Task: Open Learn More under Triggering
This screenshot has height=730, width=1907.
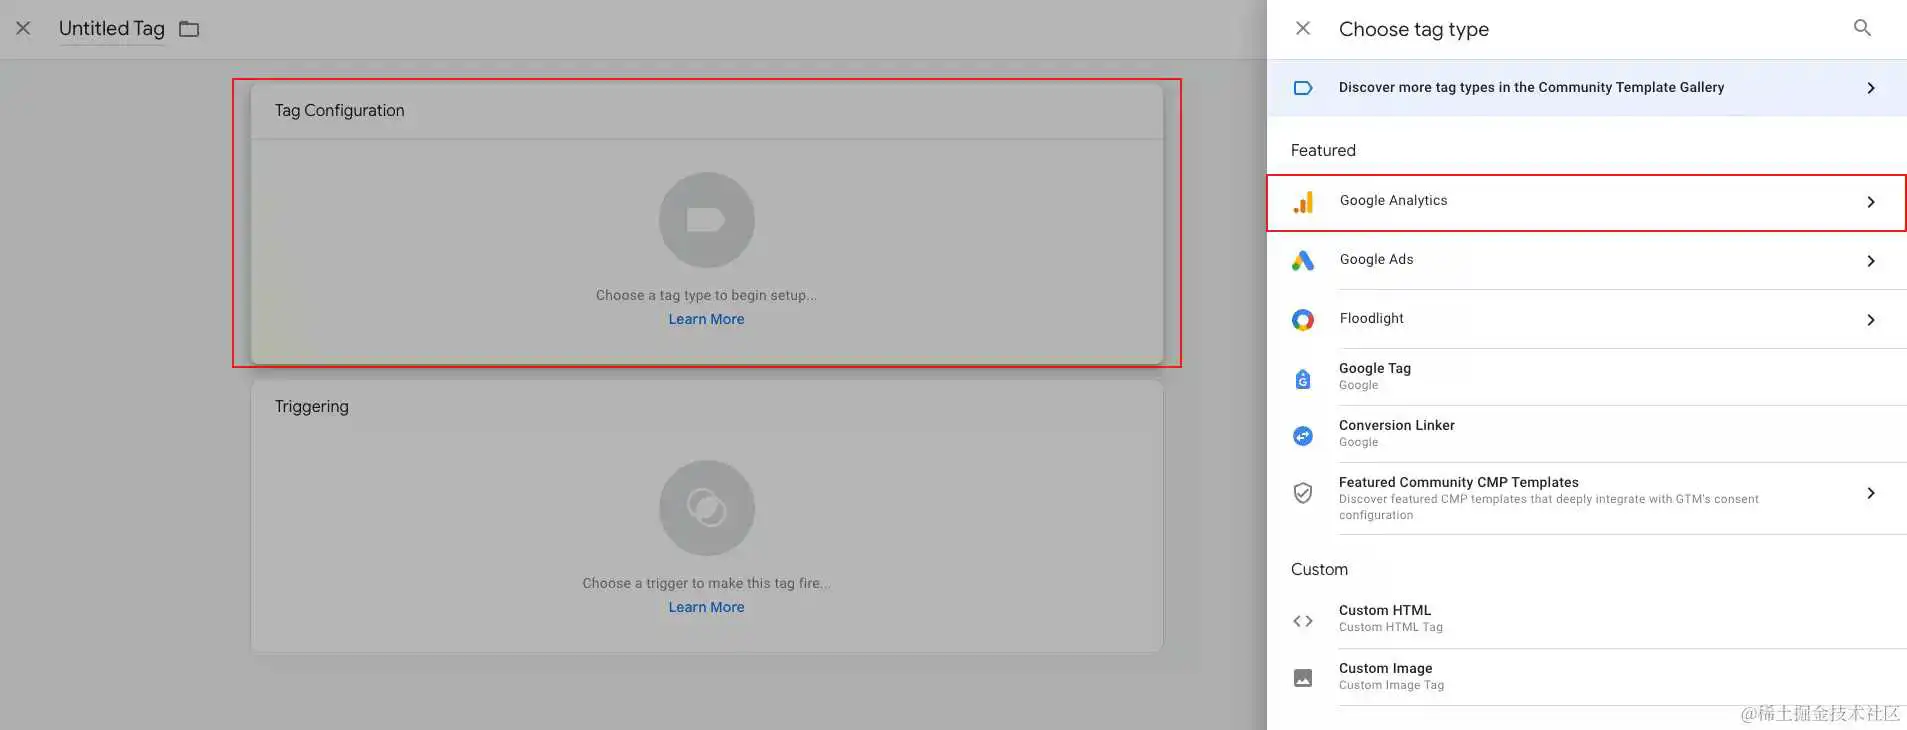Action: tap(706, 607)
